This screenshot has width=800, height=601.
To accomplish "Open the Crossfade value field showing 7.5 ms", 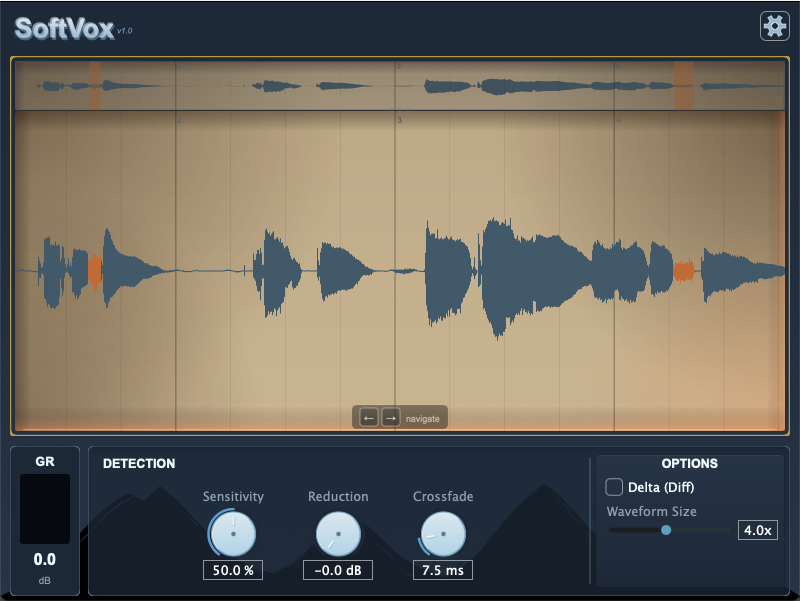I will tap(442, 570).
